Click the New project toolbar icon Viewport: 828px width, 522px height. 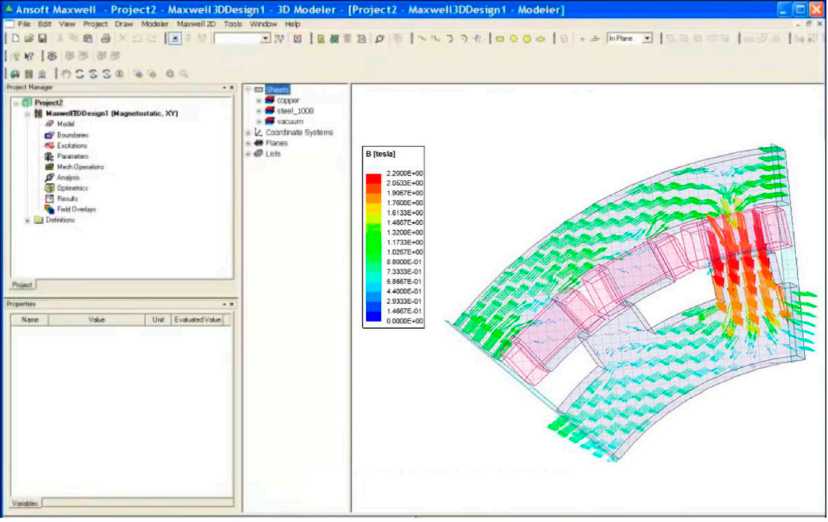pos(15,38)
